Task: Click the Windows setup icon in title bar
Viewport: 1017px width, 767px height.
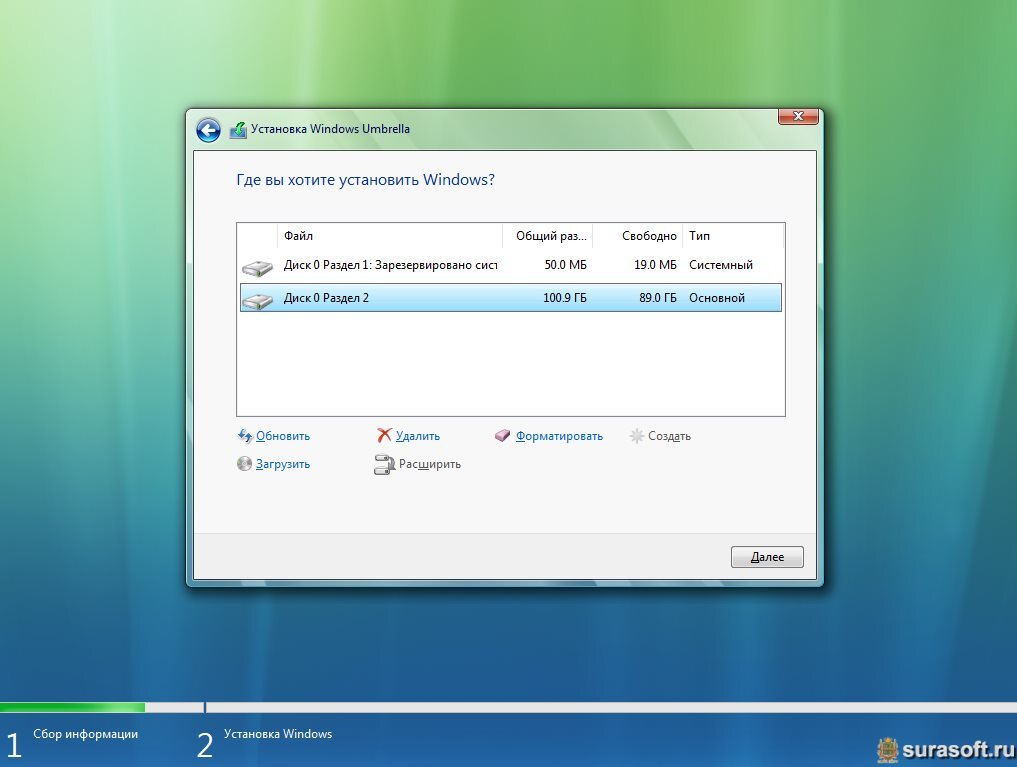Action: [x=238, y=130]
